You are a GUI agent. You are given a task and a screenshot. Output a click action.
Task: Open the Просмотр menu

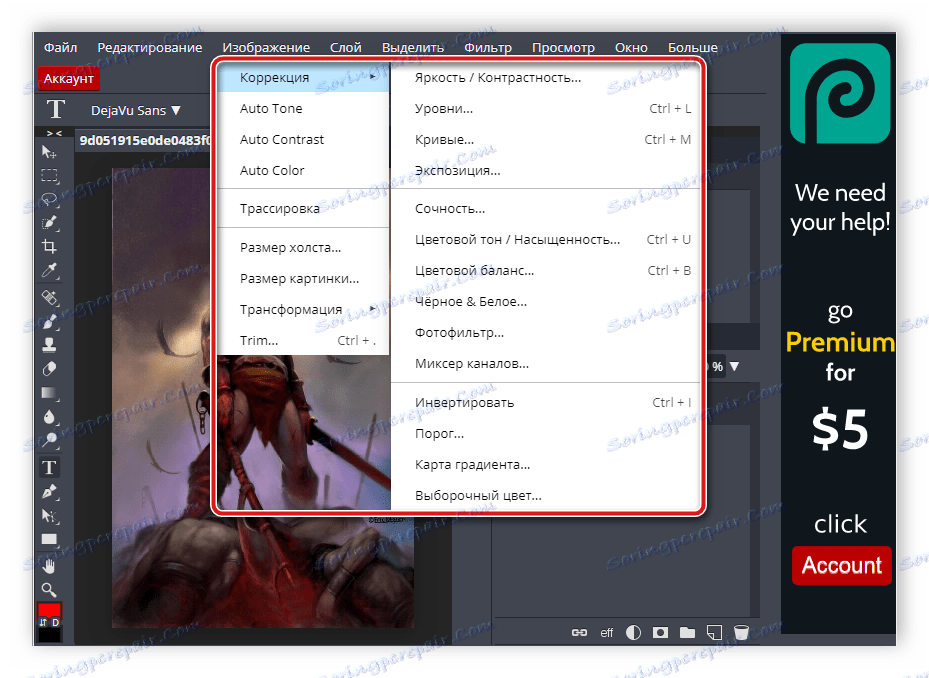click(563, 47)
